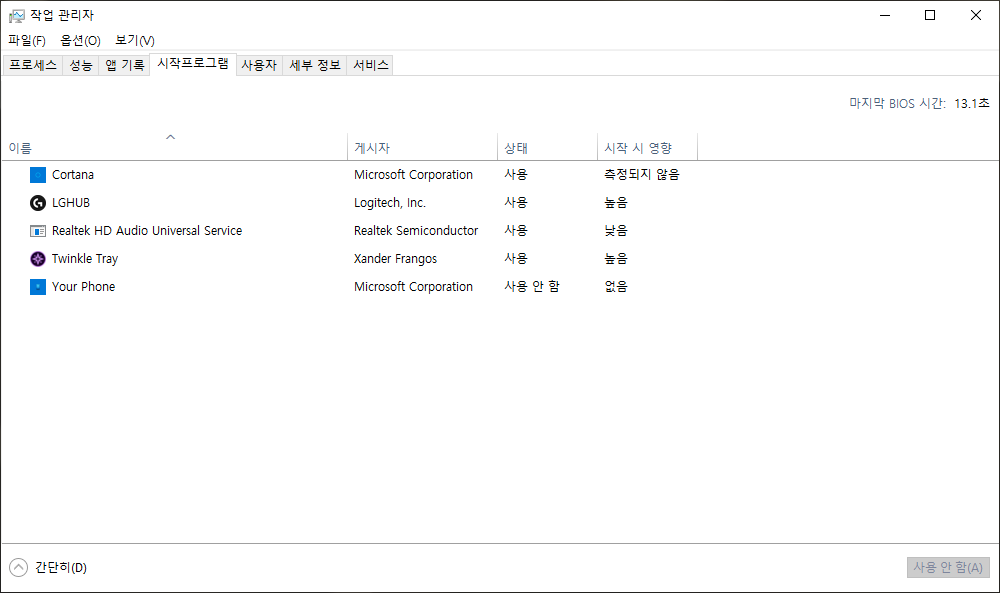1000x593 pixels.
Task: Click the Xander Frangos publisher cell
Action: coord(395,259)
